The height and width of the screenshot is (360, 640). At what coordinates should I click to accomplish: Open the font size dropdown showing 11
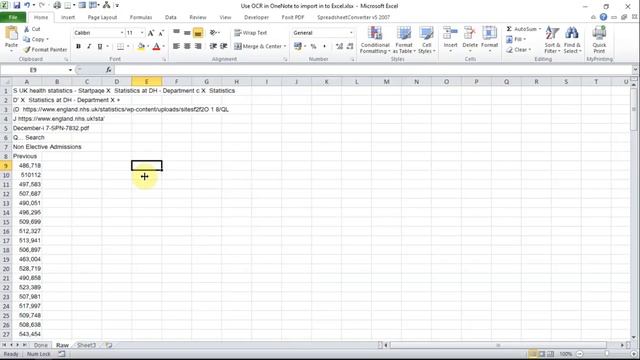point(142,33)
